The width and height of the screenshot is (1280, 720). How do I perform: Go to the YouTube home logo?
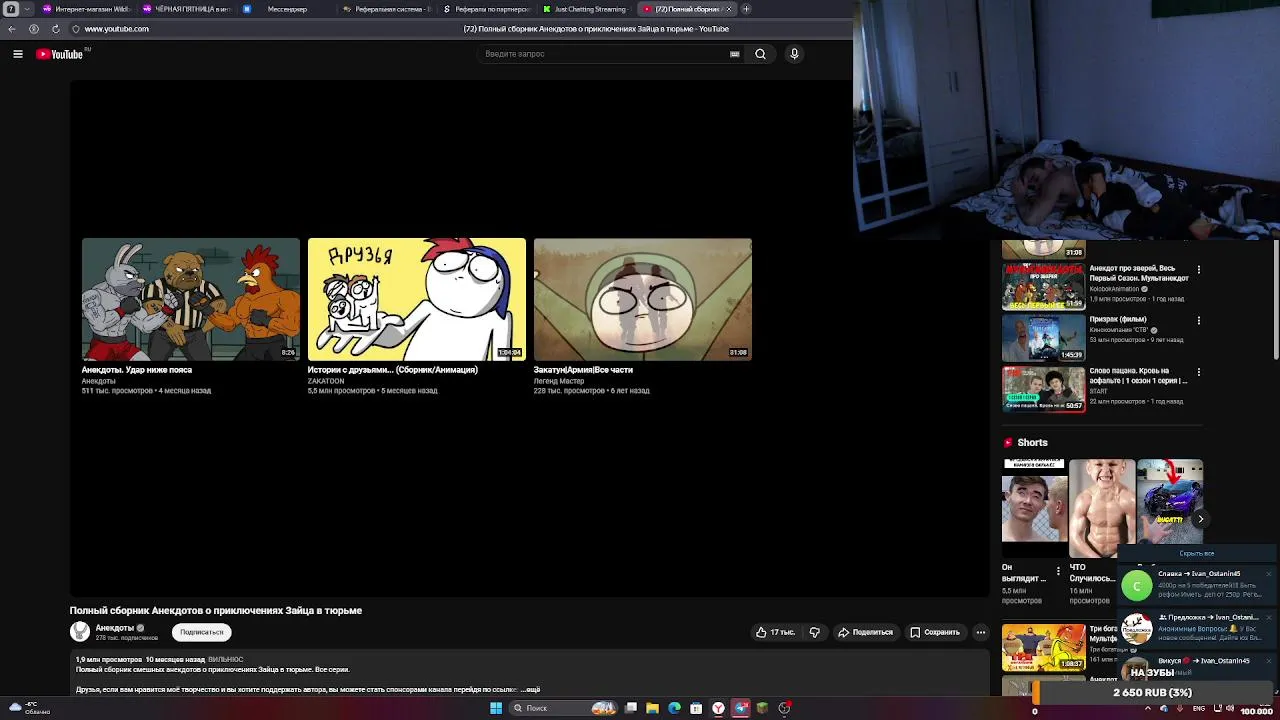point(61,54)
